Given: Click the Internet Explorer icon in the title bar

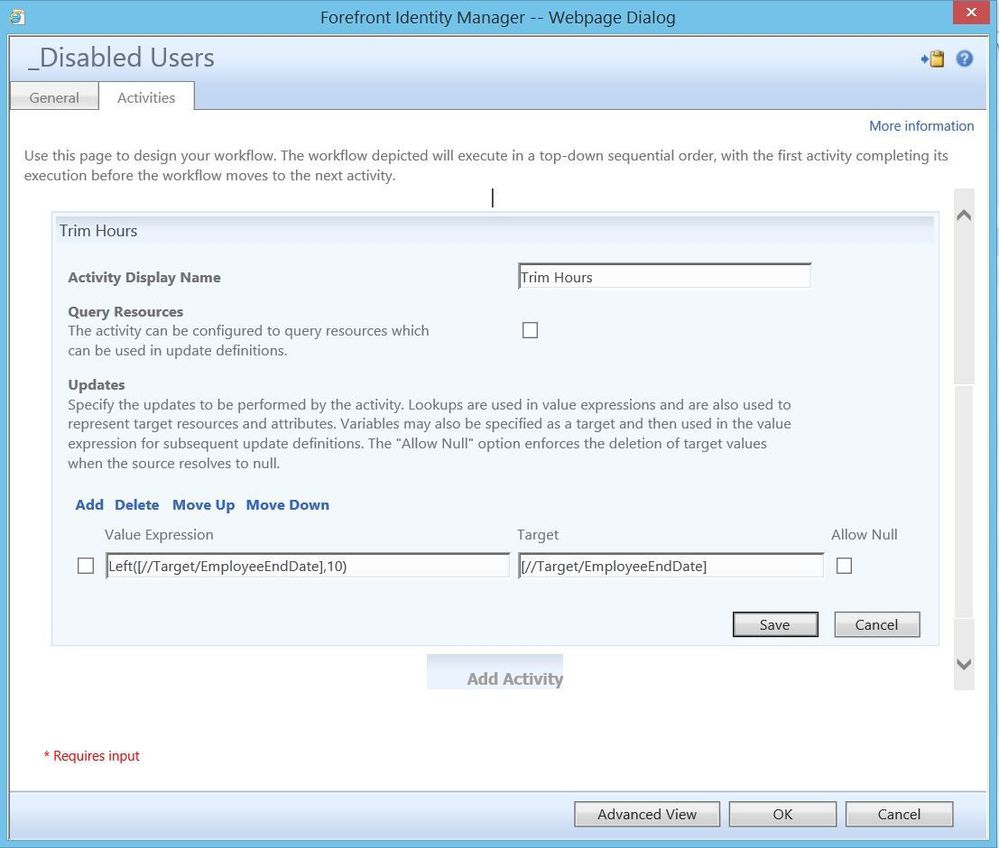Looking at the screenshot, I should pyautogui.click(x=17, y=17).
